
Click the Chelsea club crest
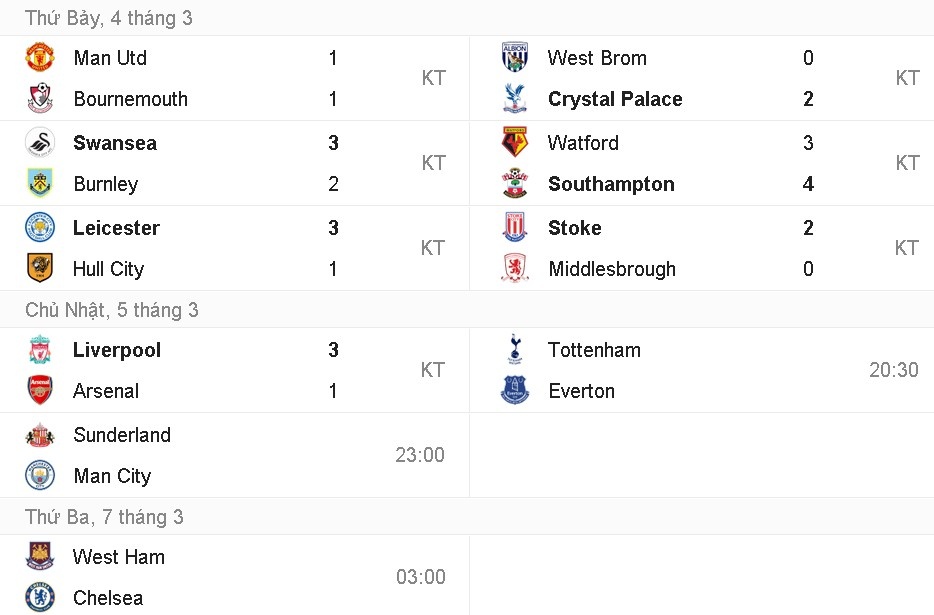click(x=40, y=598)
